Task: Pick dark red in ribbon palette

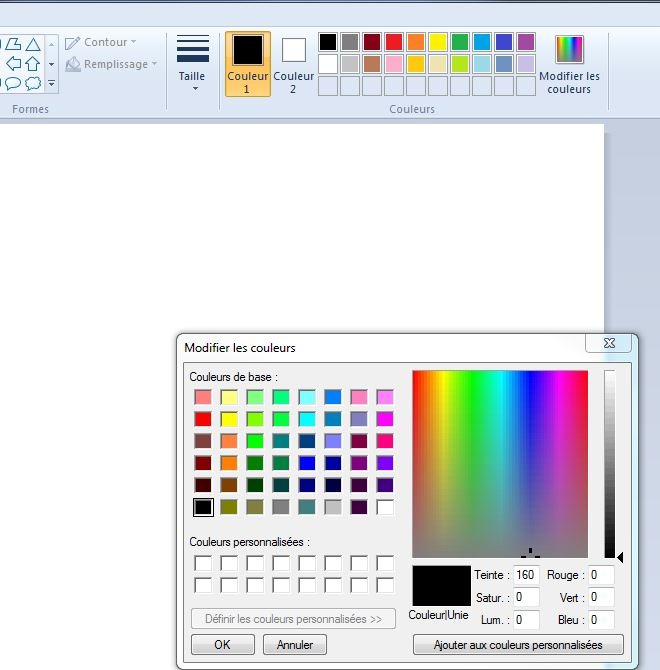Action: pyautogui.click(x=372, y=42)
